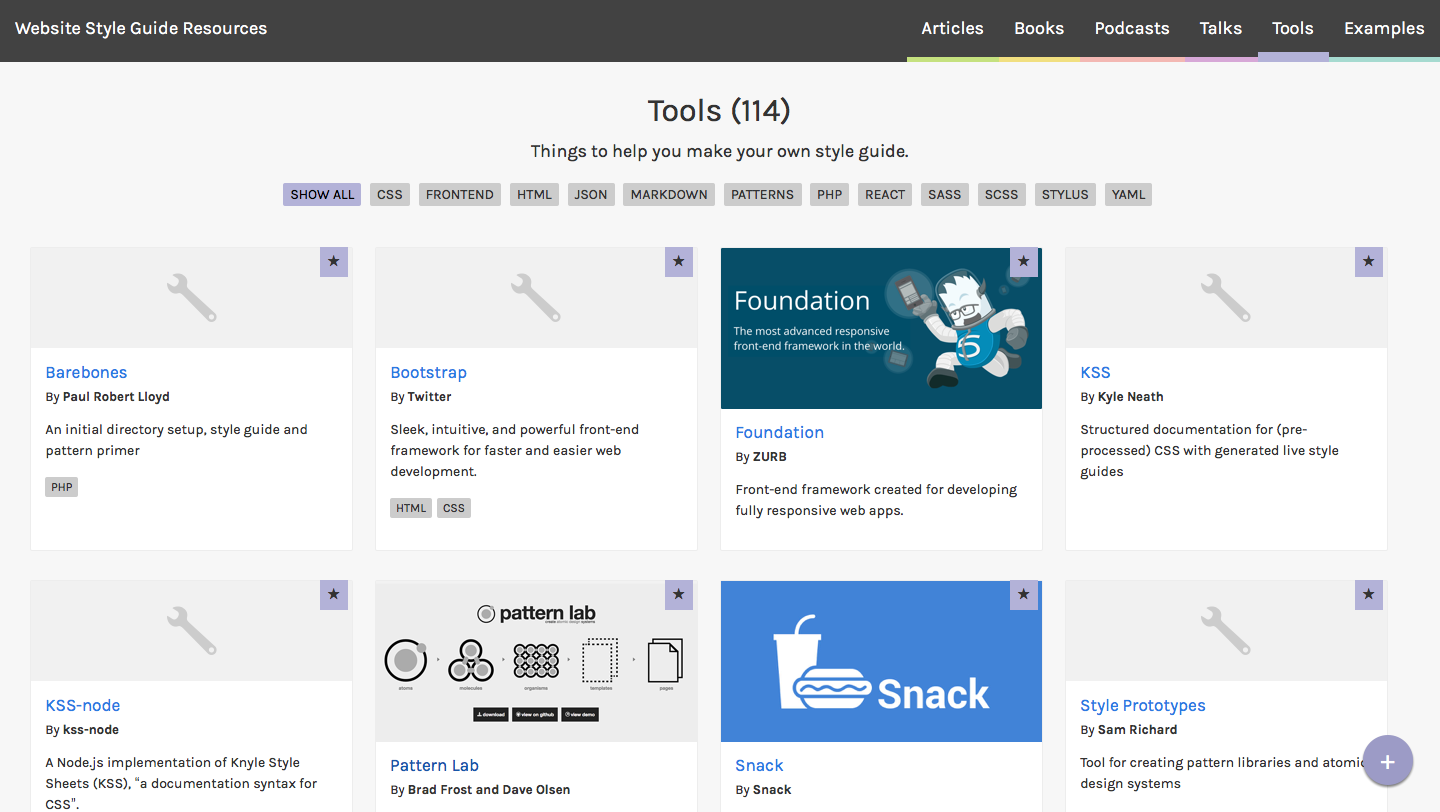Screen dimensions: 1440x812
Task: Filter tools by STYLUS
Action: [1065, 194]
